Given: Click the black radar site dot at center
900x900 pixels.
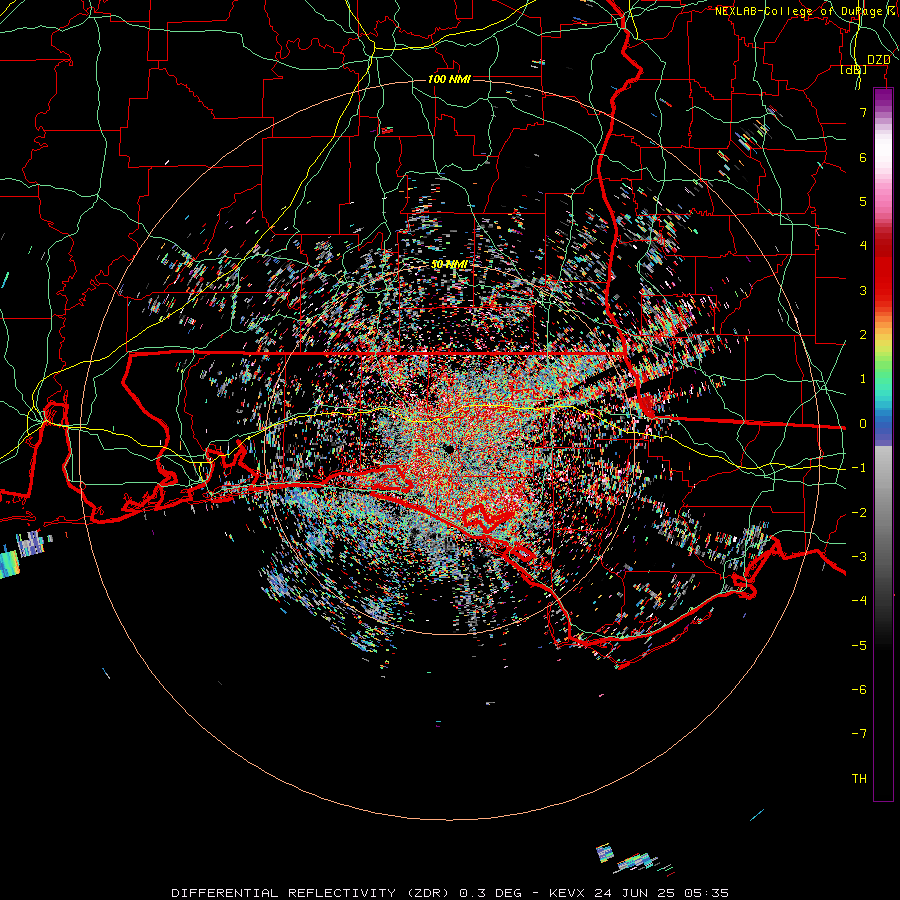Looking at the screenshot, I should [x=449, y=449].
